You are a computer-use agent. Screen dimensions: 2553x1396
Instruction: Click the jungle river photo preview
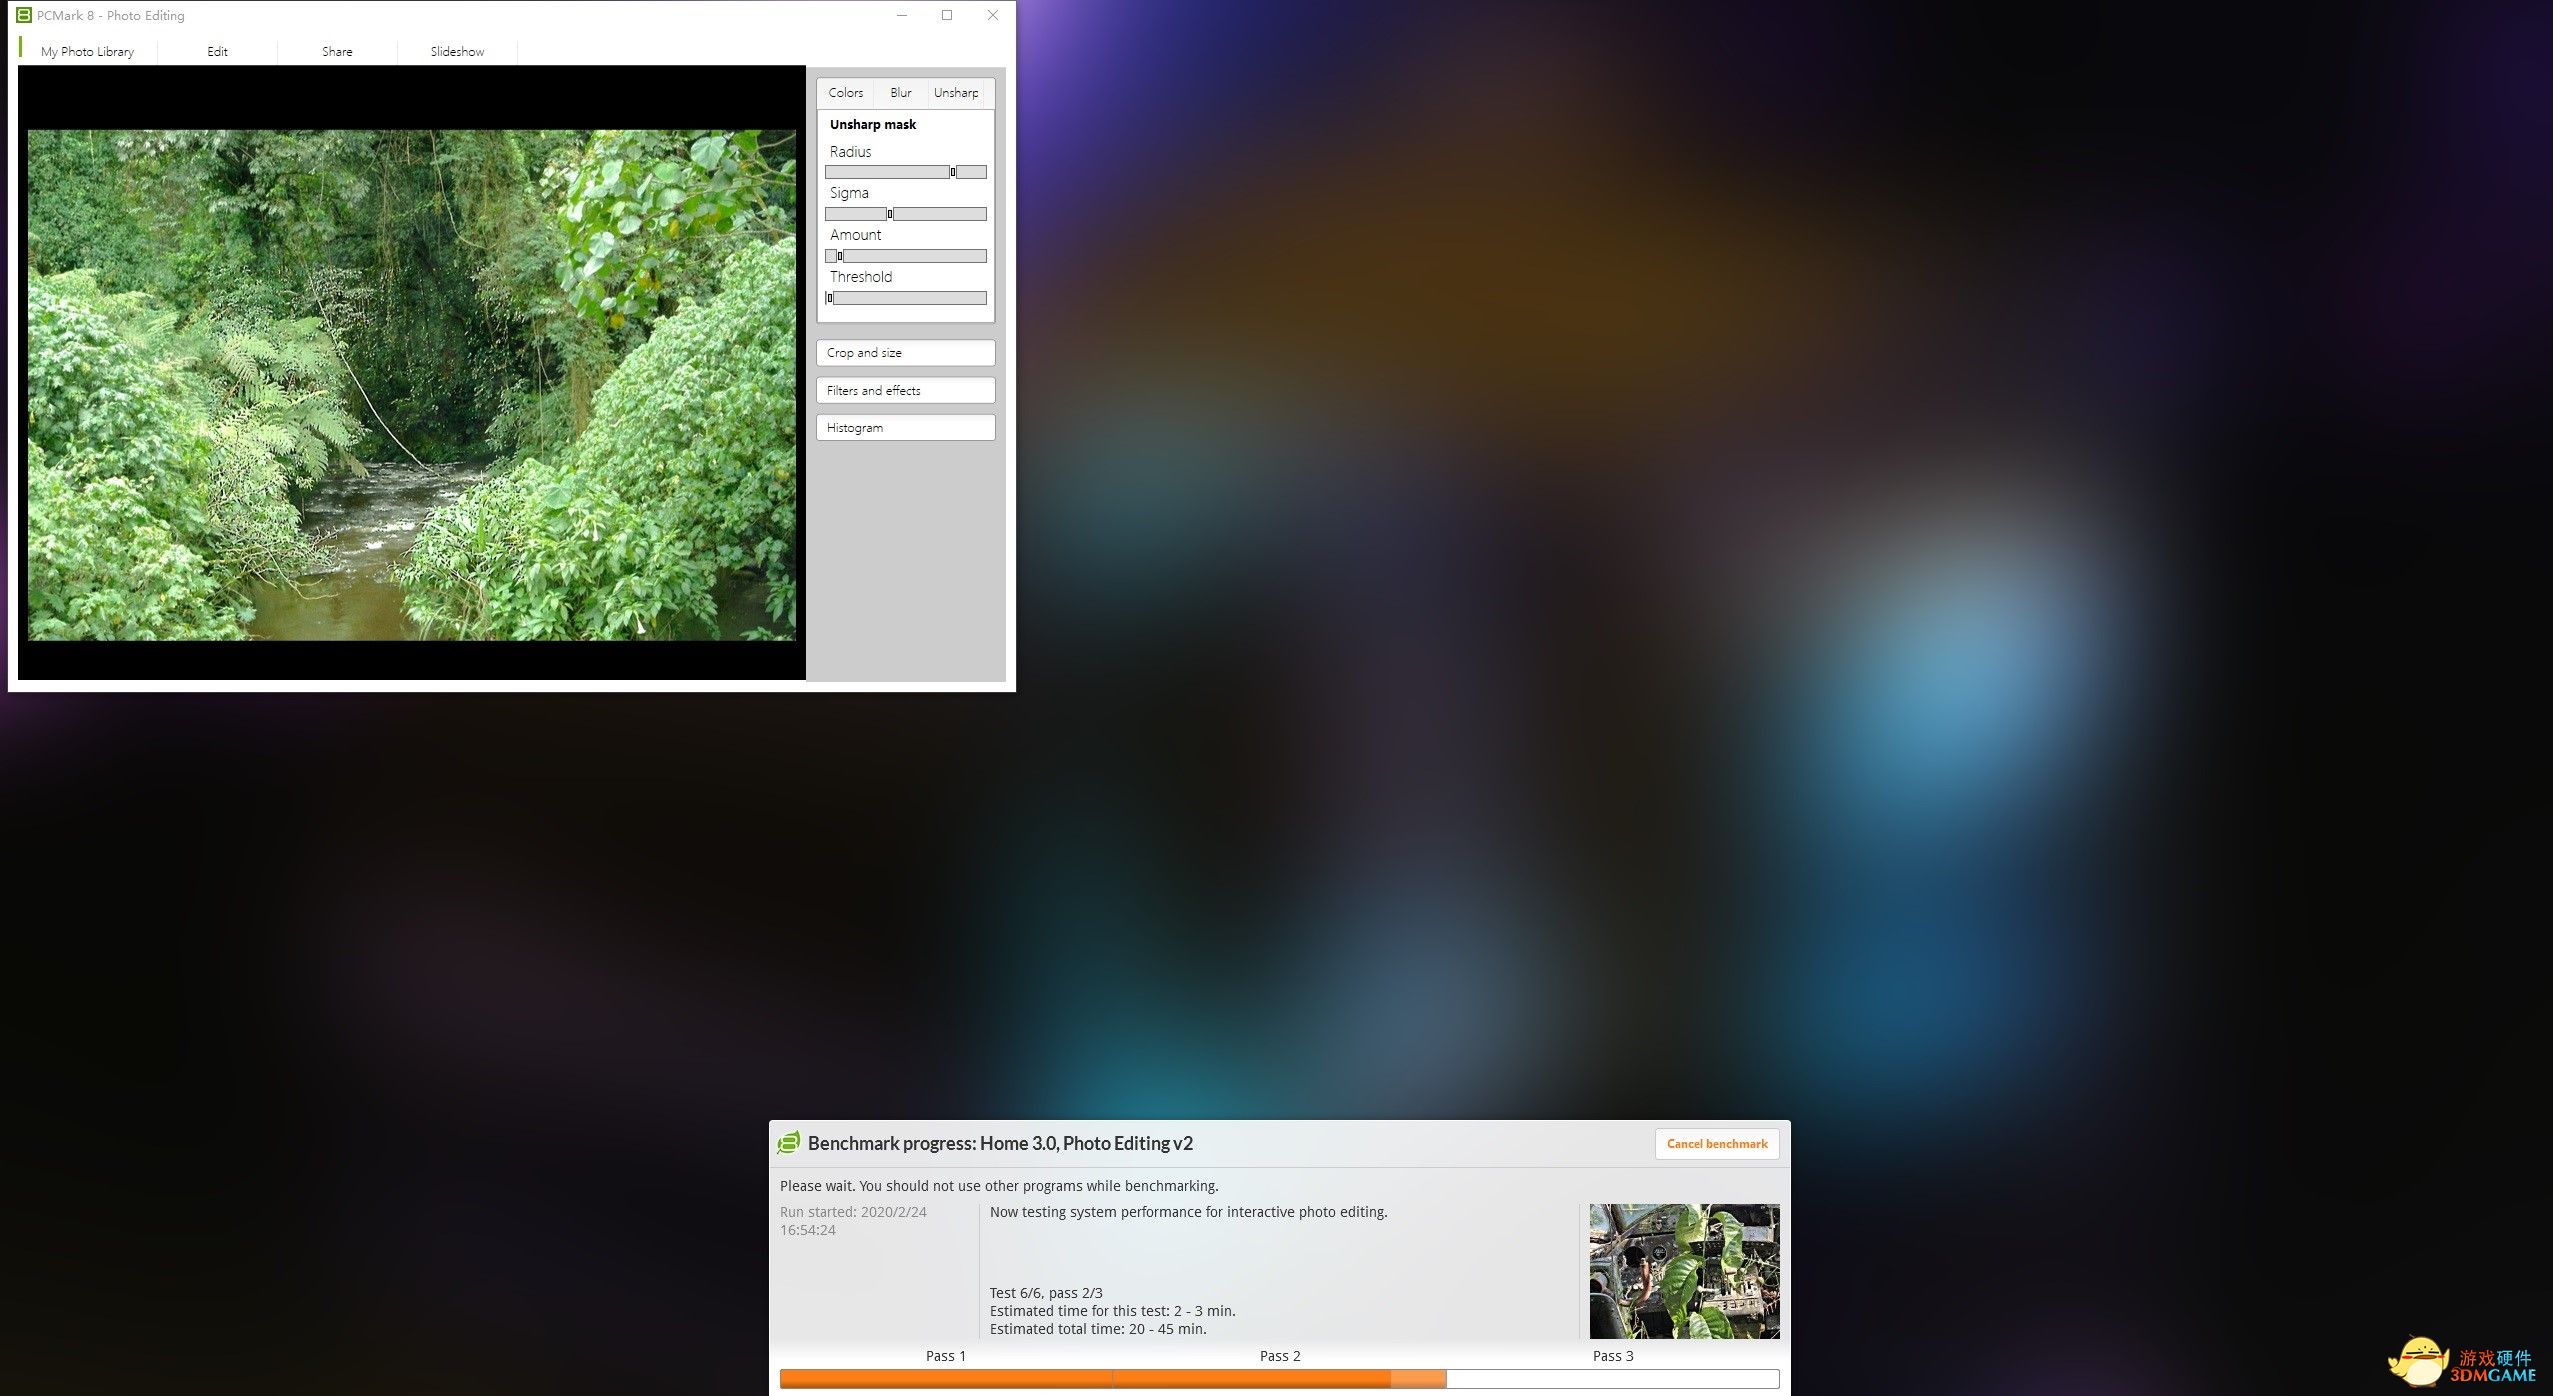[412, 385]
